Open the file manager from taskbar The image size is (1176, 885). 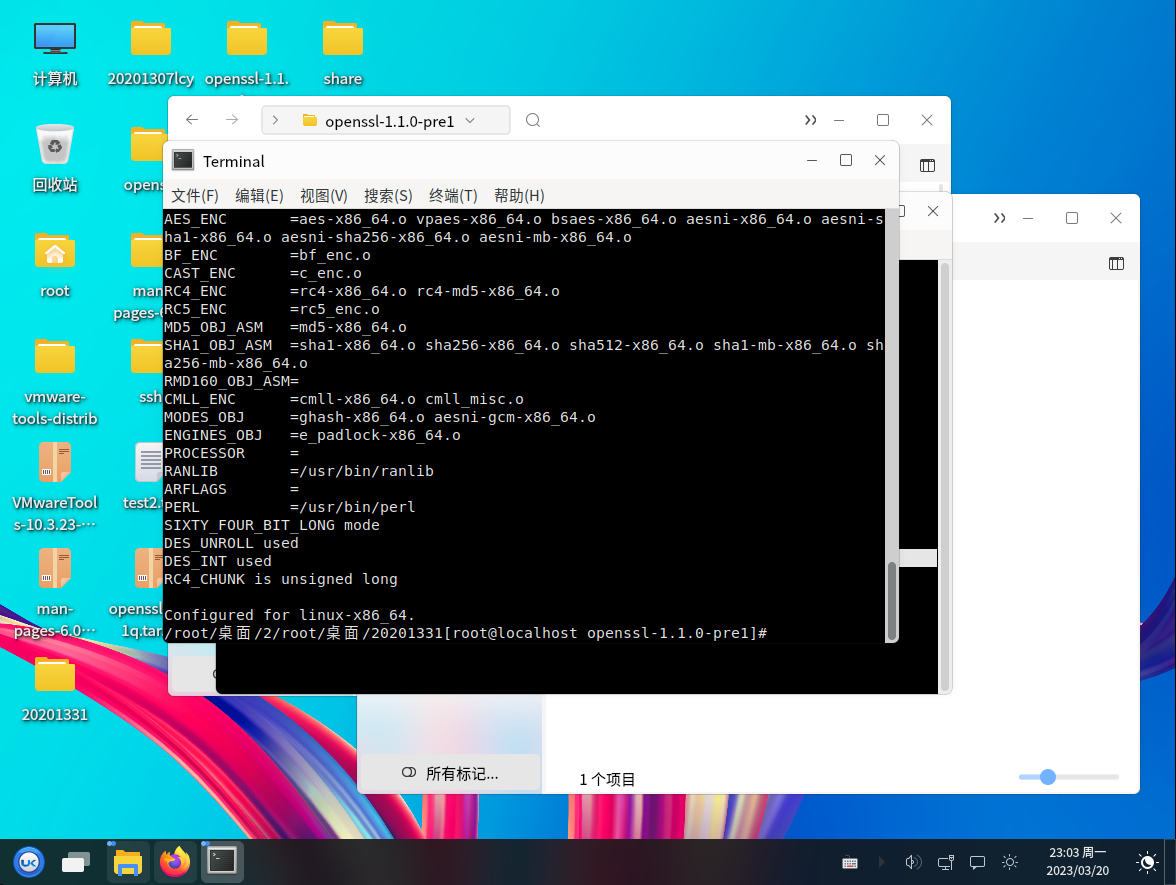click(128, 861)
